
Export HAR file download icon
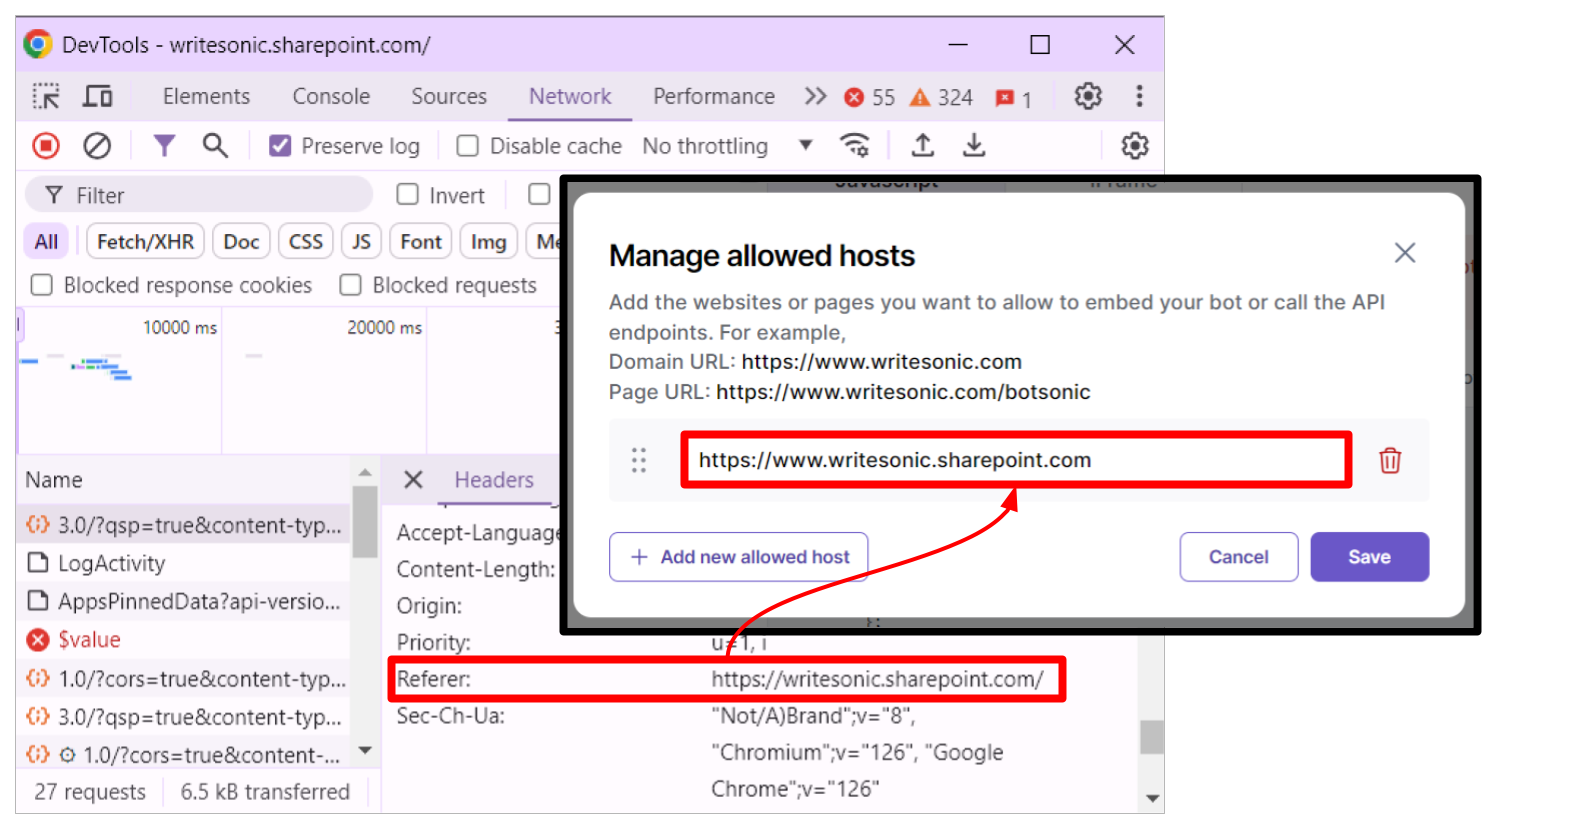coord(974,146)
